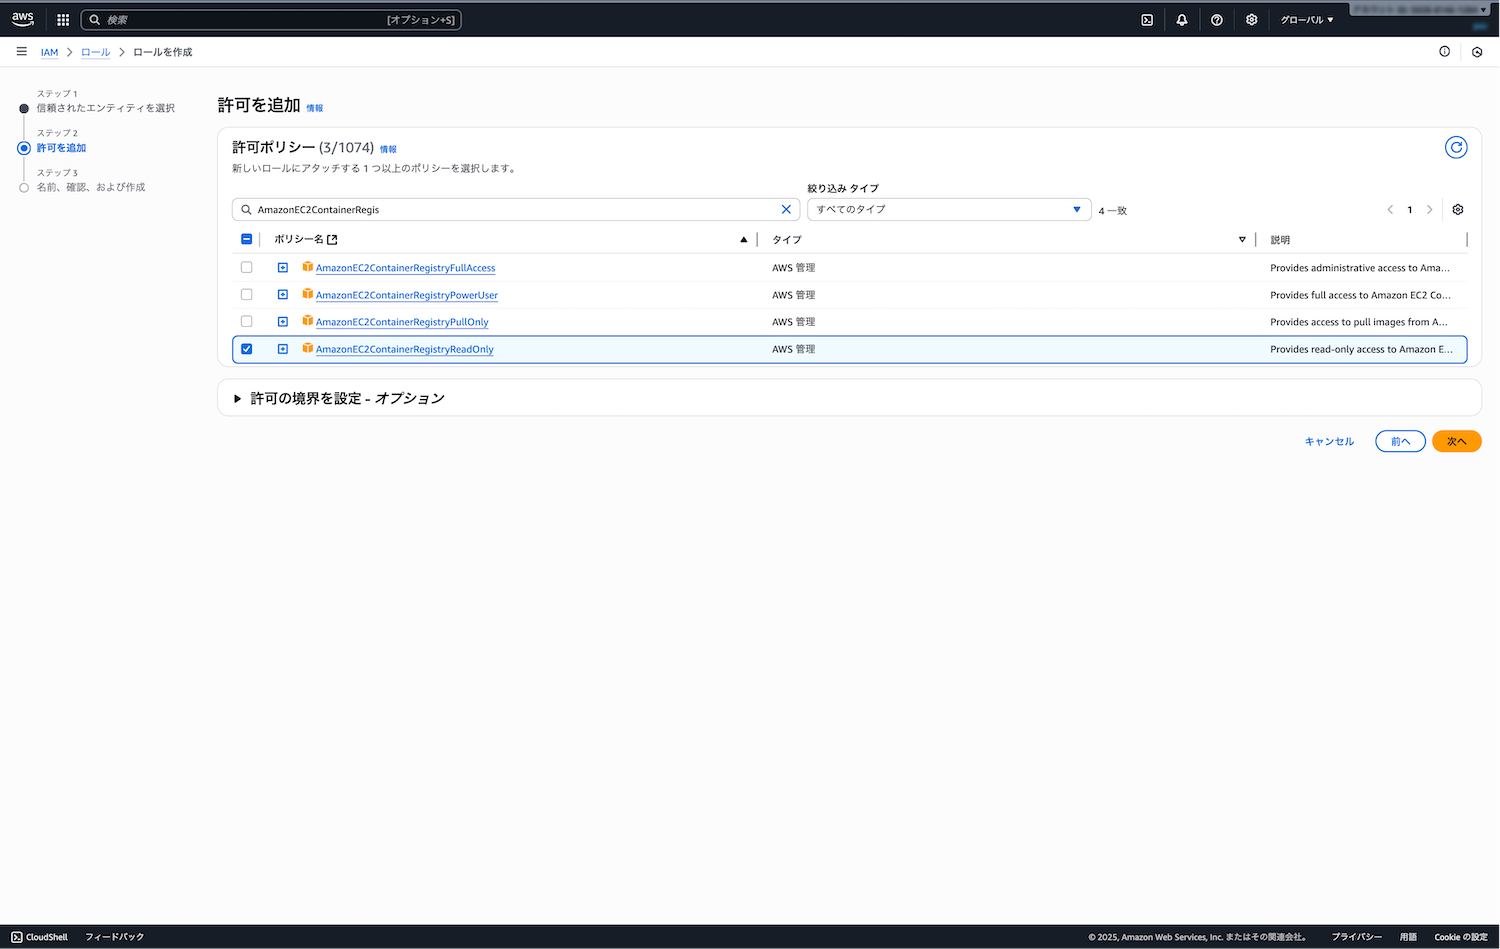This screenshot has width=1500, height=949.
Task: Click the policy search input field
Action: (510, 210)
